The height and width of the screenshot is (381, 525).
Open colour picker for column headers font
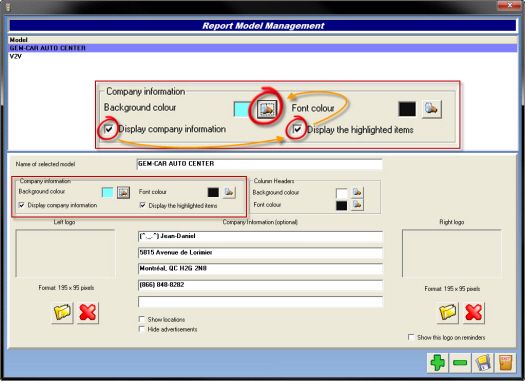[357, 205]
